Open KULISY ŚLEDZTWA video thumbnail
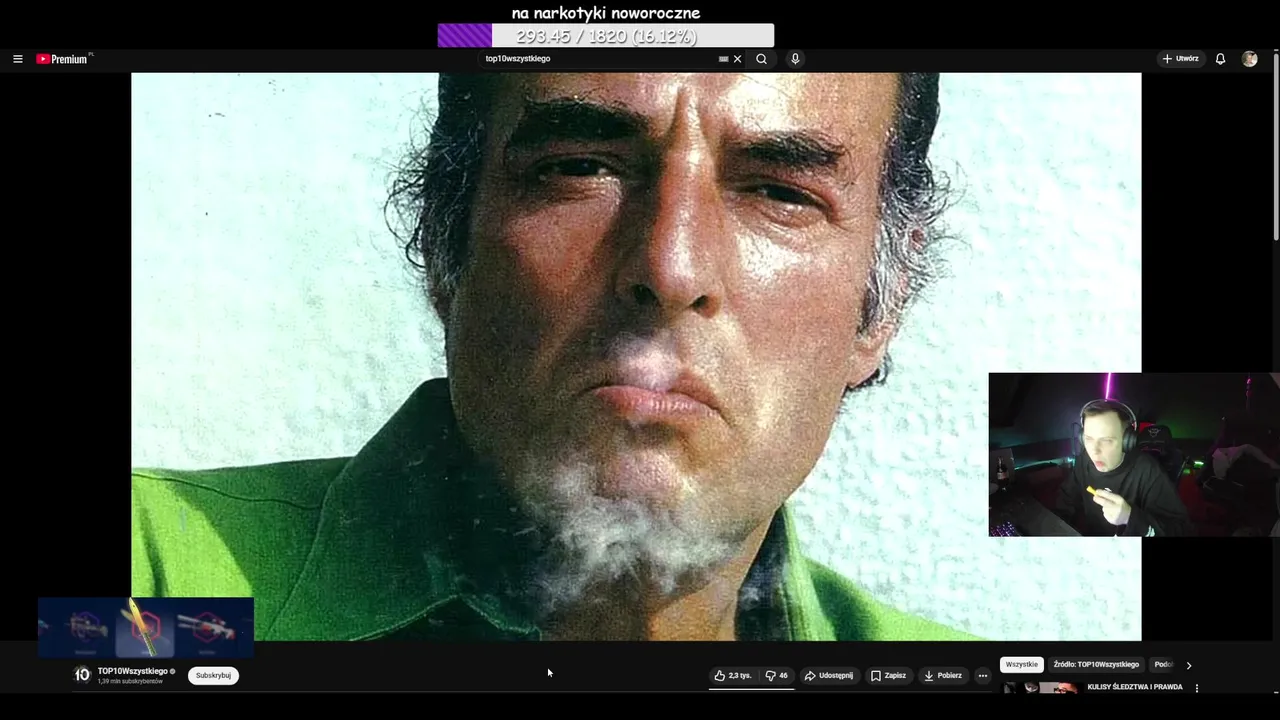 click(x=1040, y=688)
